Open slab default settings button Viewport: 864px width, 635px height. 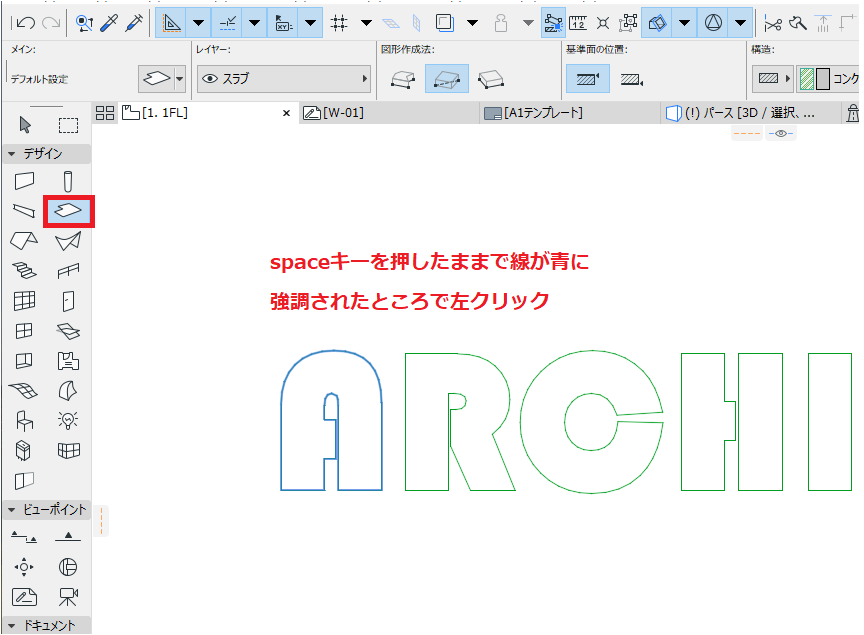pyautogui.click(x=161, y=79)
